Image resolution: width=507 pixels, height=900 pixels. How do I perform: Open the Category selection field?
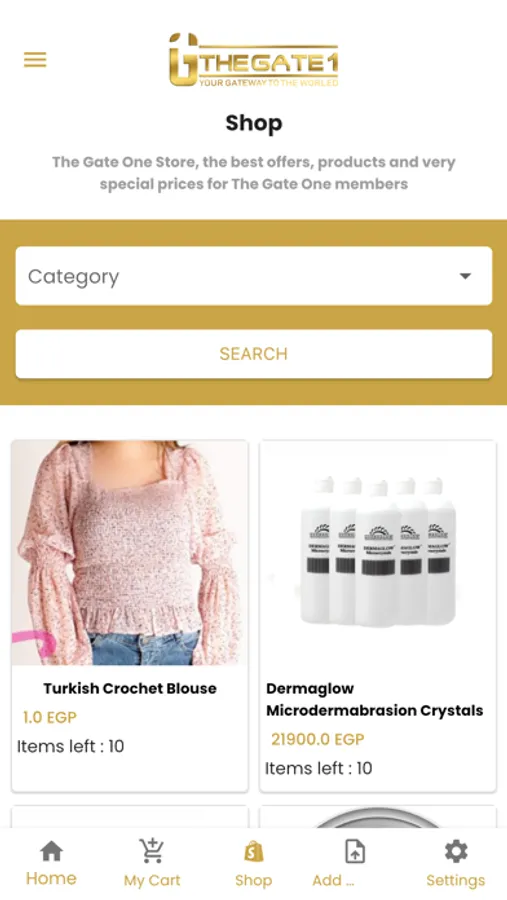click(x=253, y=276)
